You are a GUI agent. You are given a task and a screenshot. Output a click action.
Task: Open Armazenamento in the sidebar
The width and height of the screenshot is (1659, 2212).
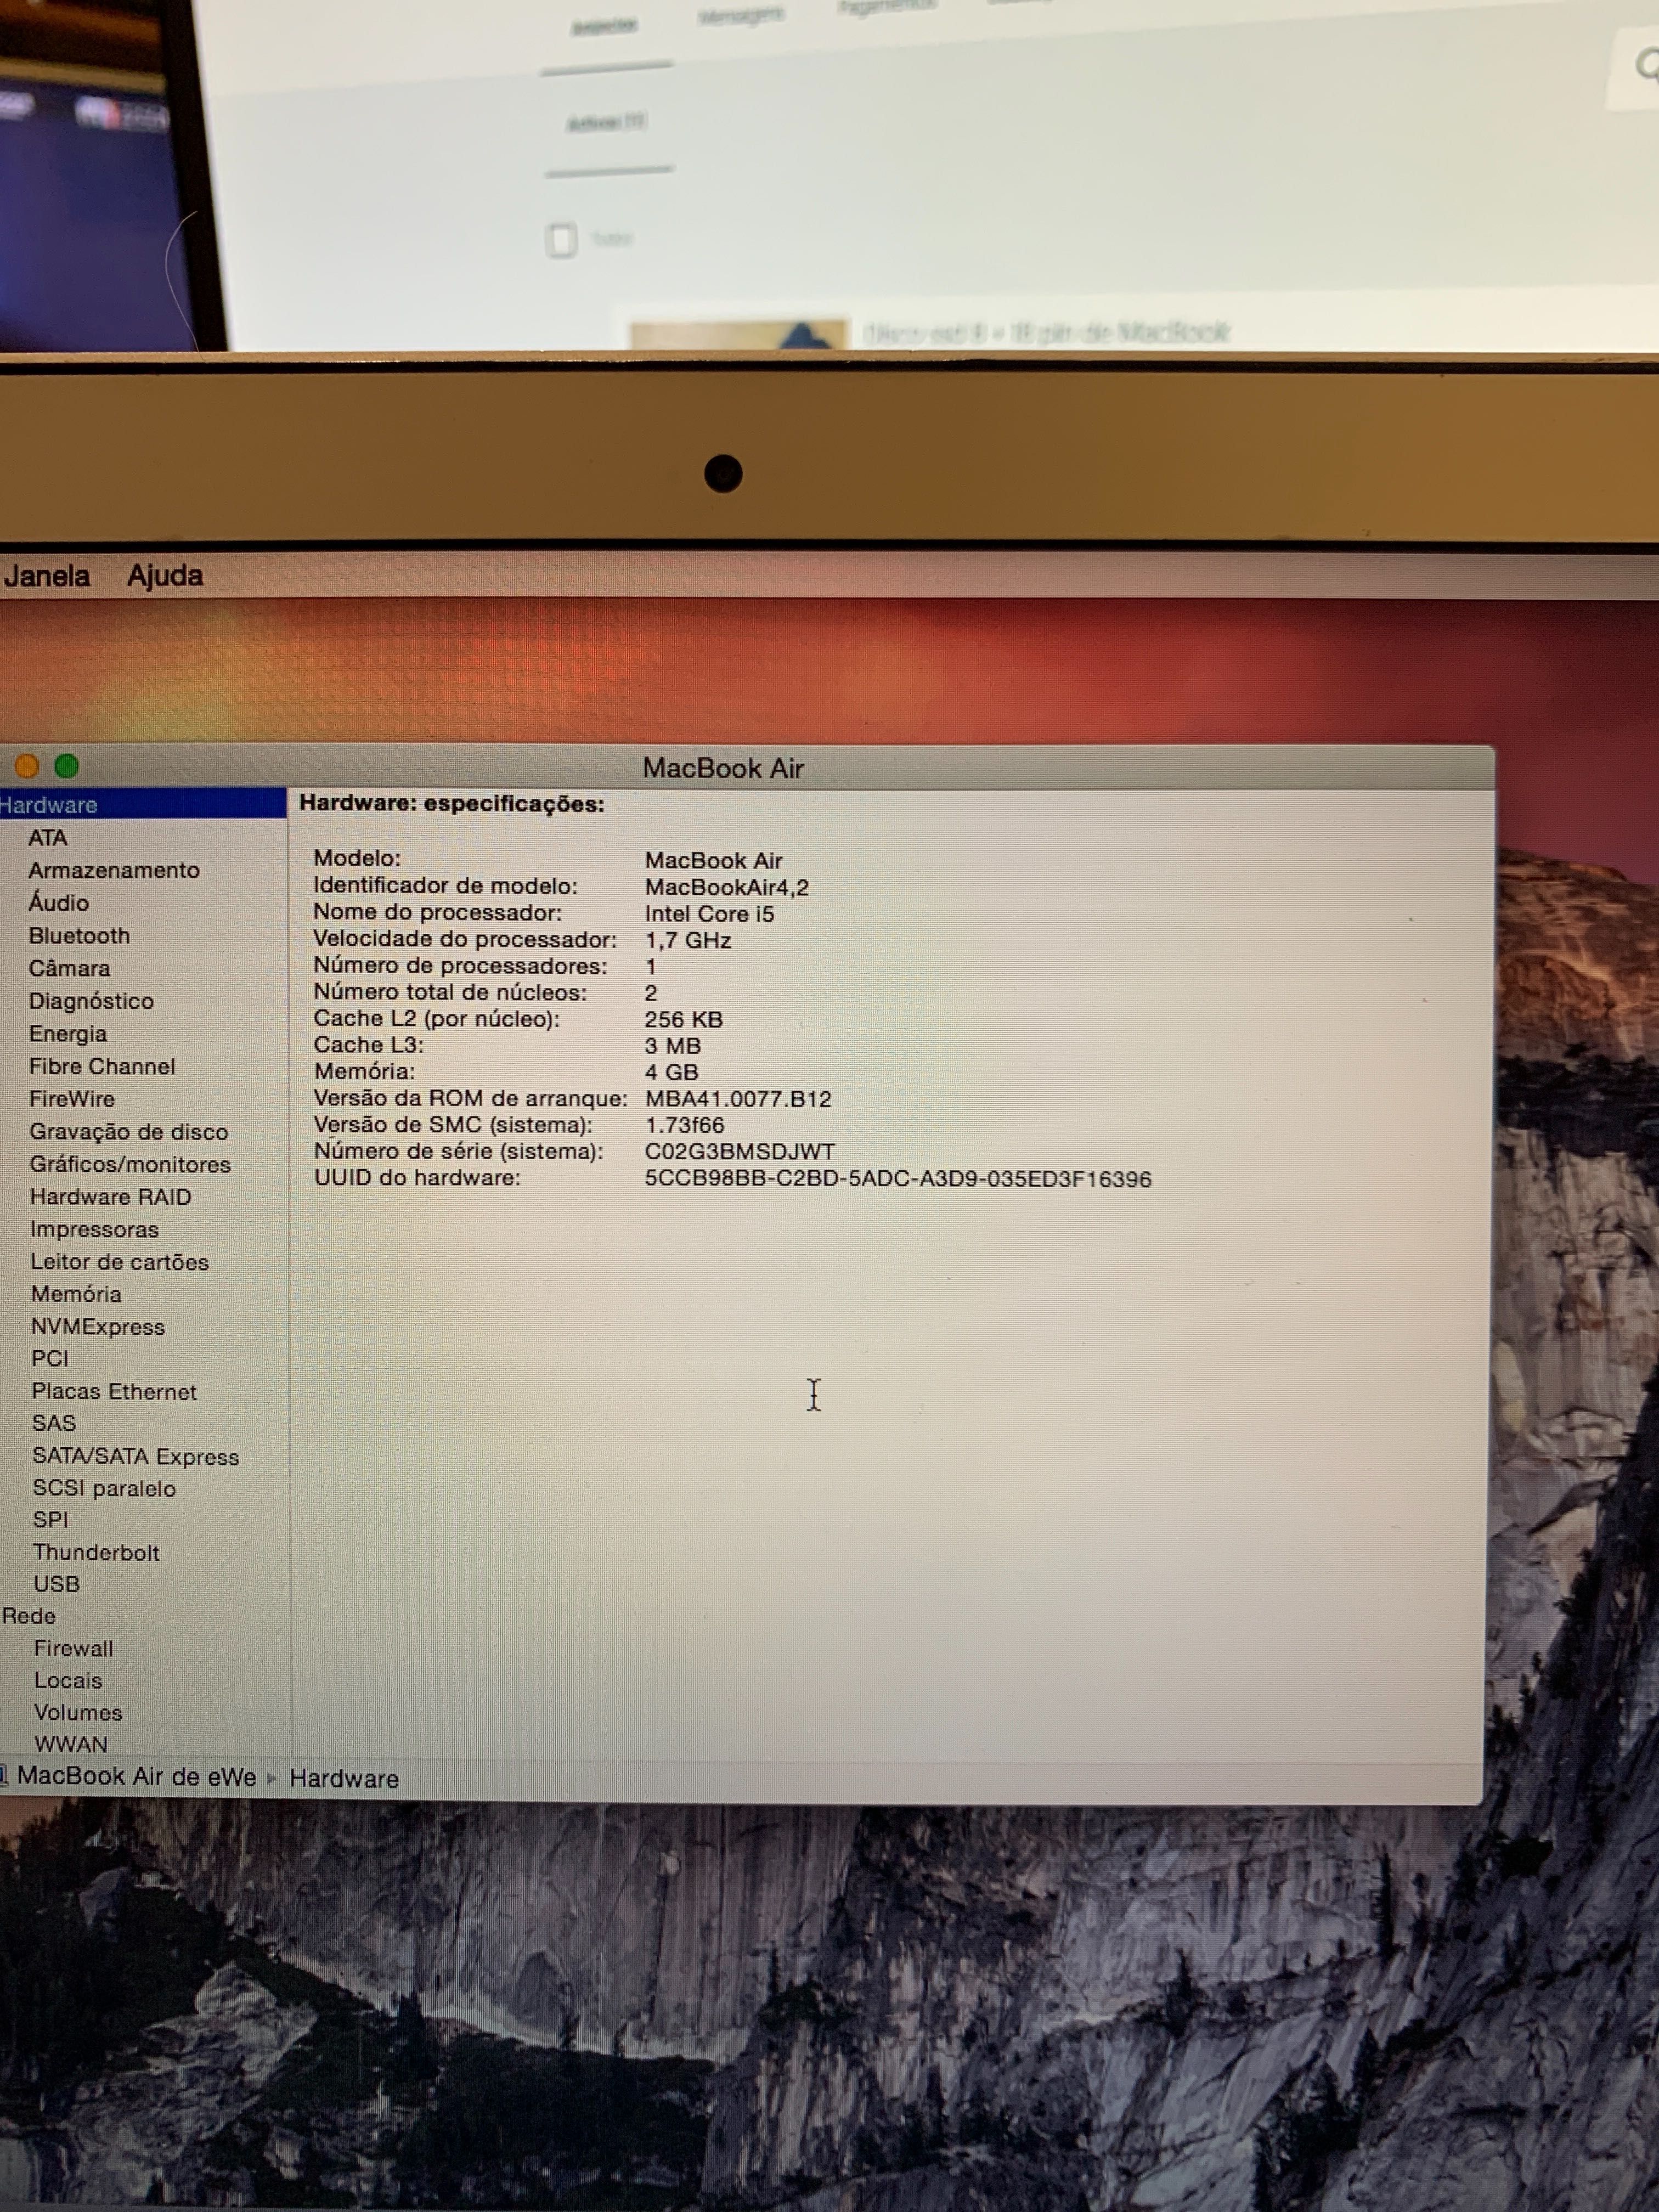coord(114,870)
